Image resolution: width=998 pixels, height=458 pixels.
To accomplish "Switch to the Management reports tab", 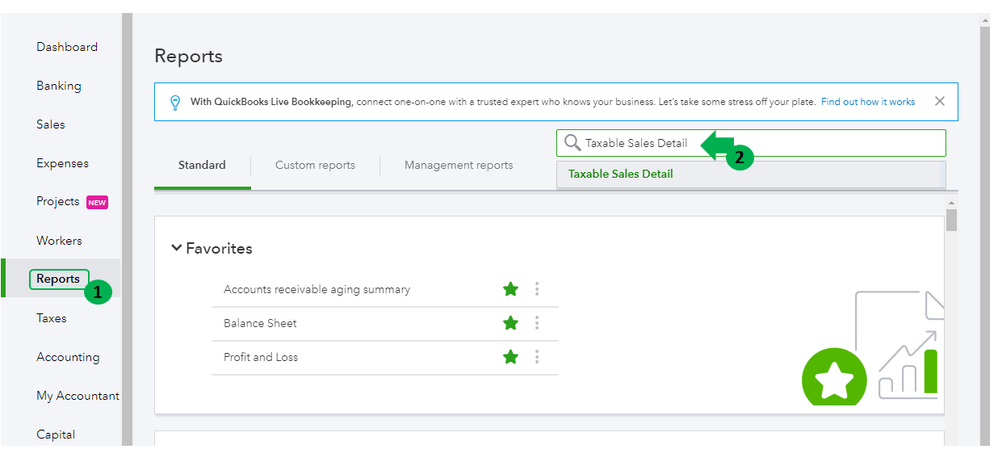I will coord(458,165).
